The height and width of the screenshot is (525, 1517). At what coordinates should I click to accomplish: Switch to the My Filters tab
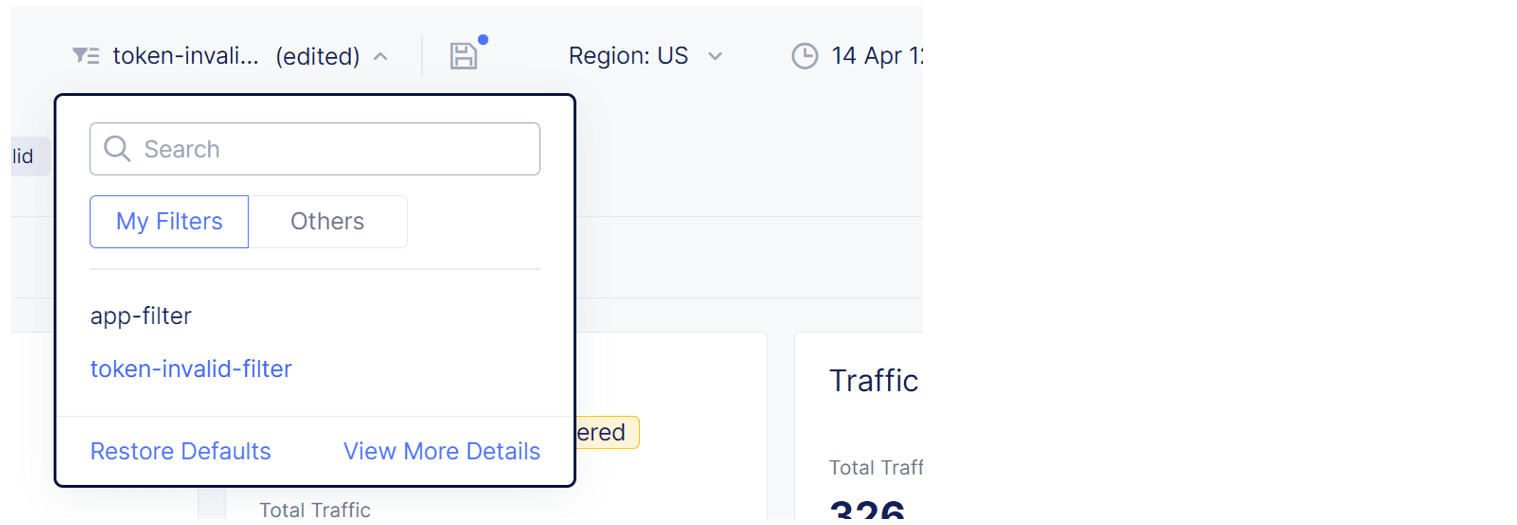[x=169, y=221]
